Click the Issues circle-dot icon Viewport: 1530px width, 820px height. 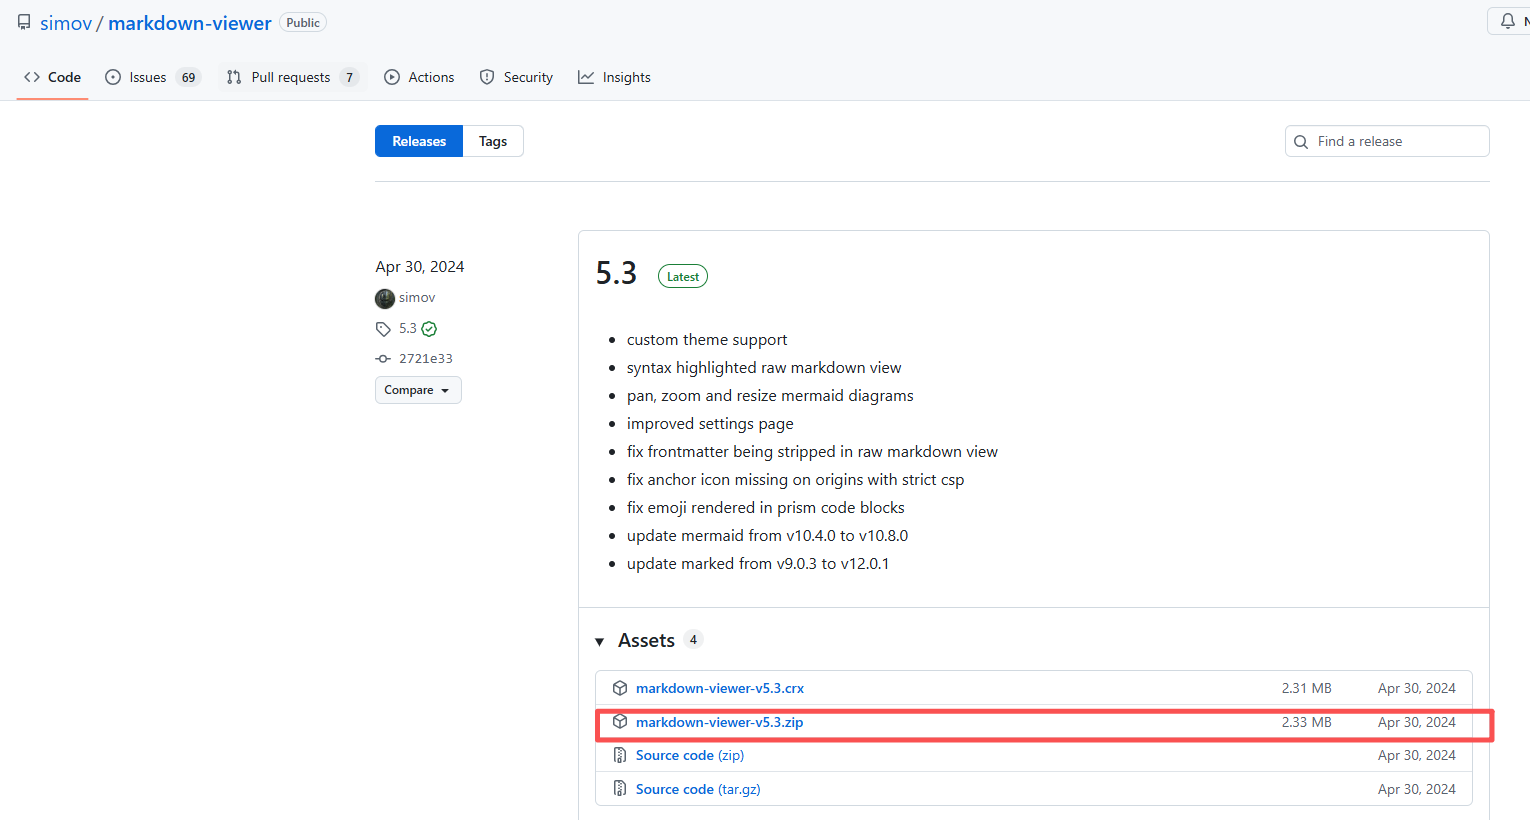coord(113,77)
